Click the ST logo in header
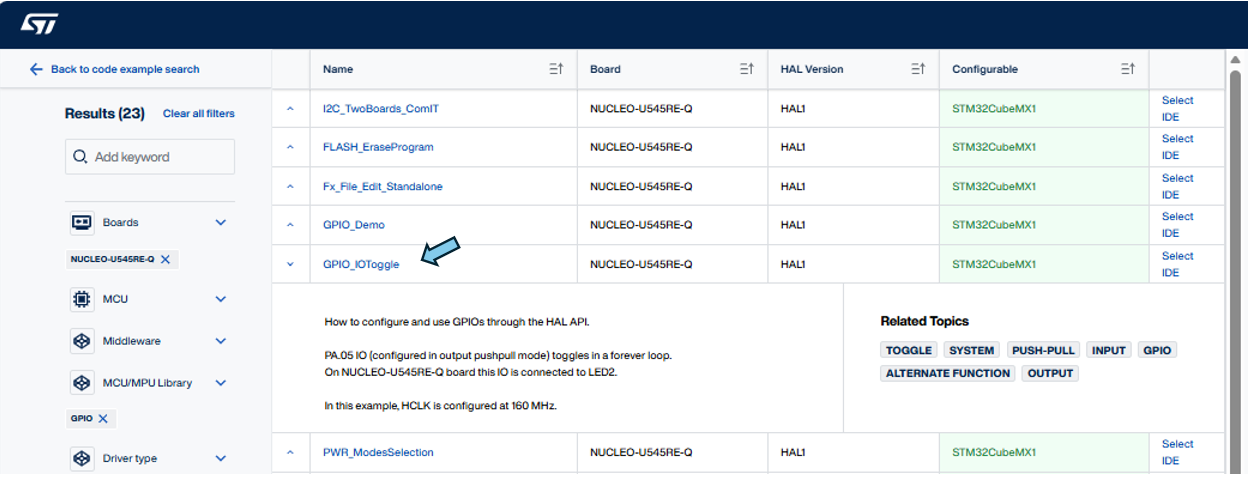Viewport: 1248px width, 478px height. pos(39,24)
